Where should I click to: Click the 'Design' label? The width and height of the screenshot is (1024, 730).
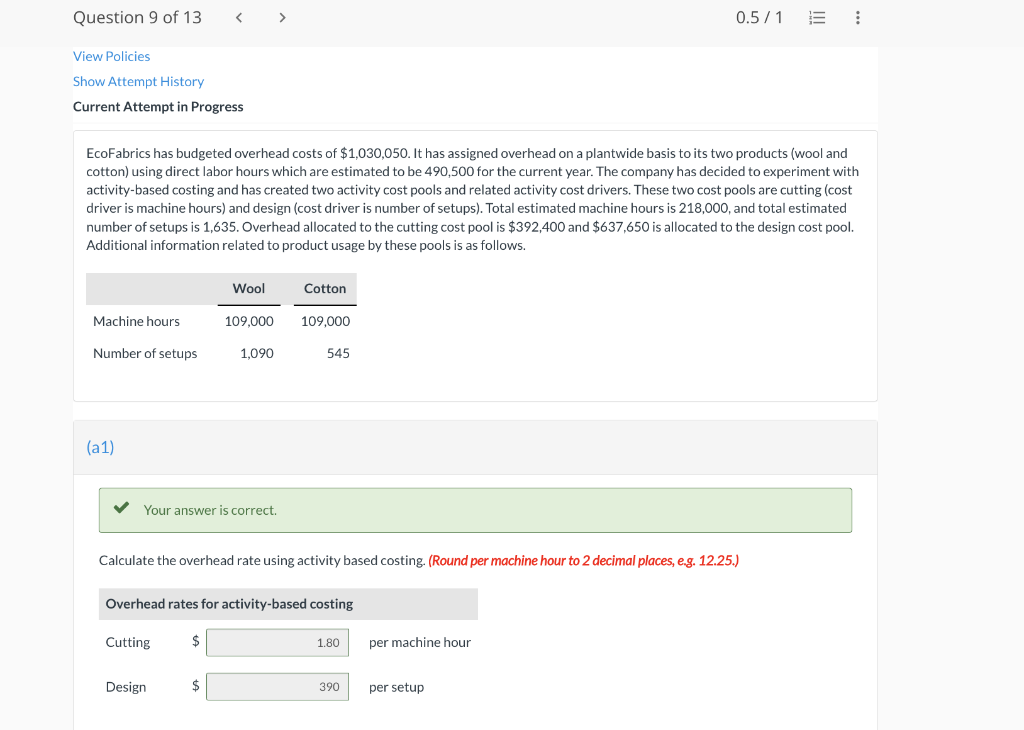click(126, 687)
